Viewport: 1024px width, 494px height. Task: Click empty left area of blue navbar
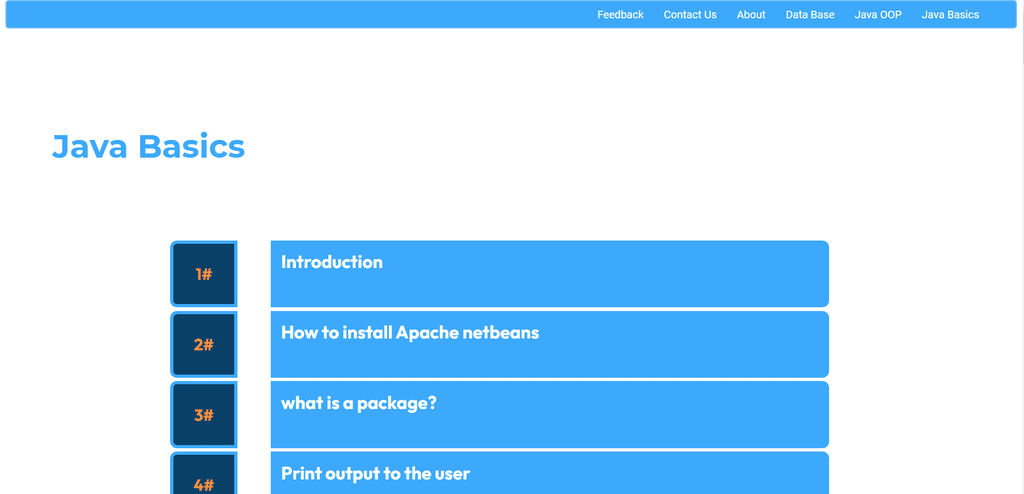coord(294,14)
